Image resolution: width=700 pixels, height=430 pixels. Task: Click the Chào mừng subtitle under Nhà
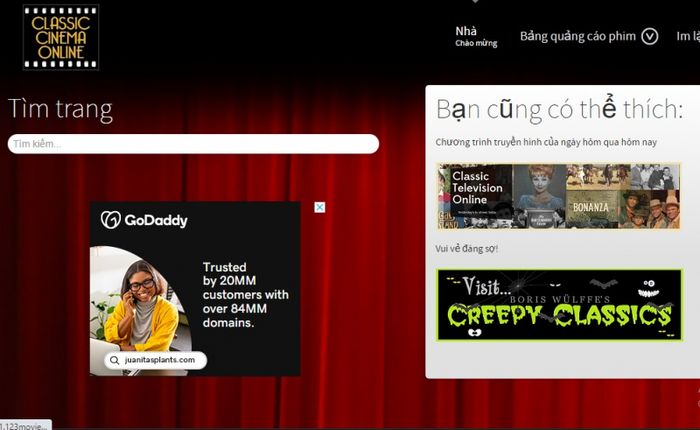476,43
